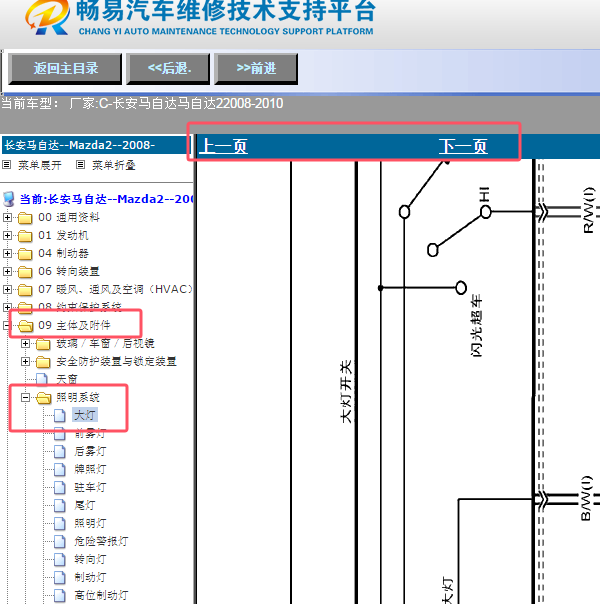Viewport: 600px width, 604px height.
Task: Click the 返回主目录 button
Action: pos(65,69)
